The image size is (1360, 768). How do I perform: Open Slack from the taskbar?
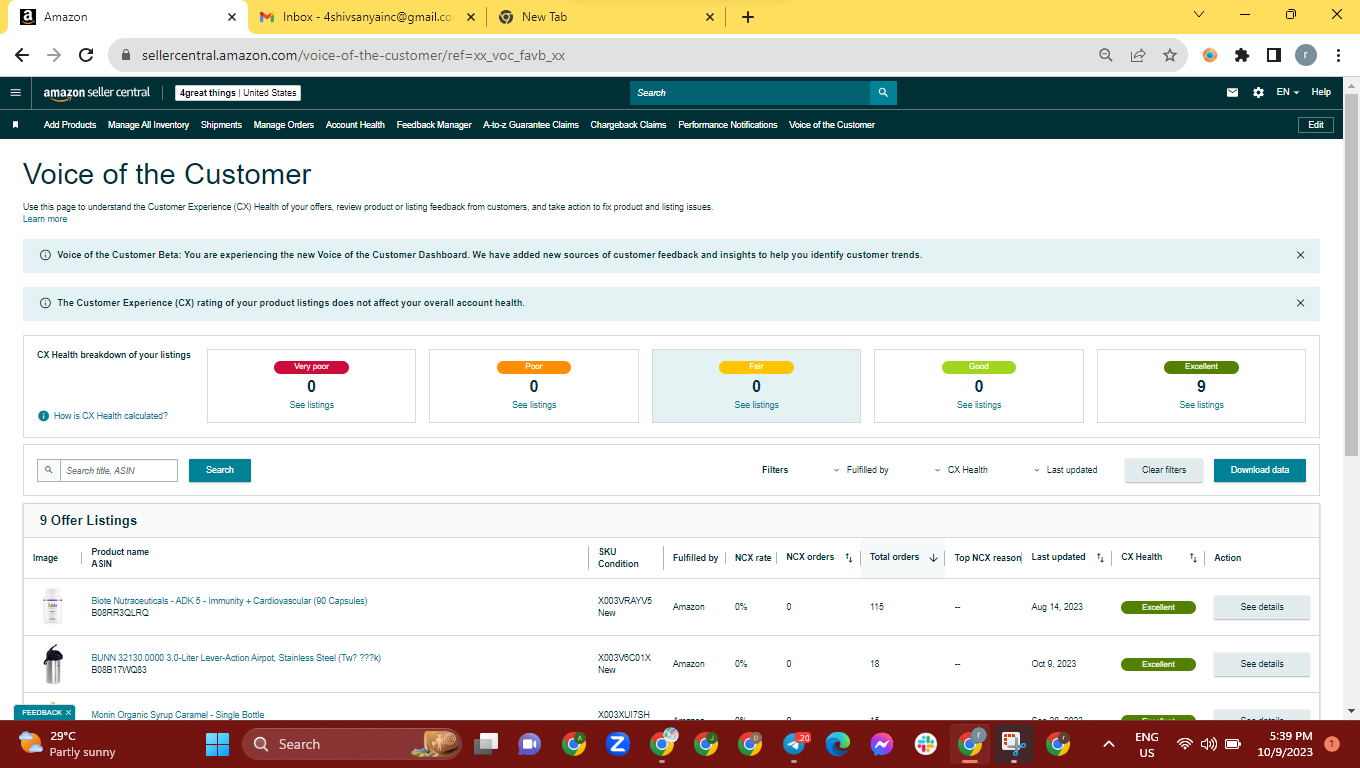926,744
